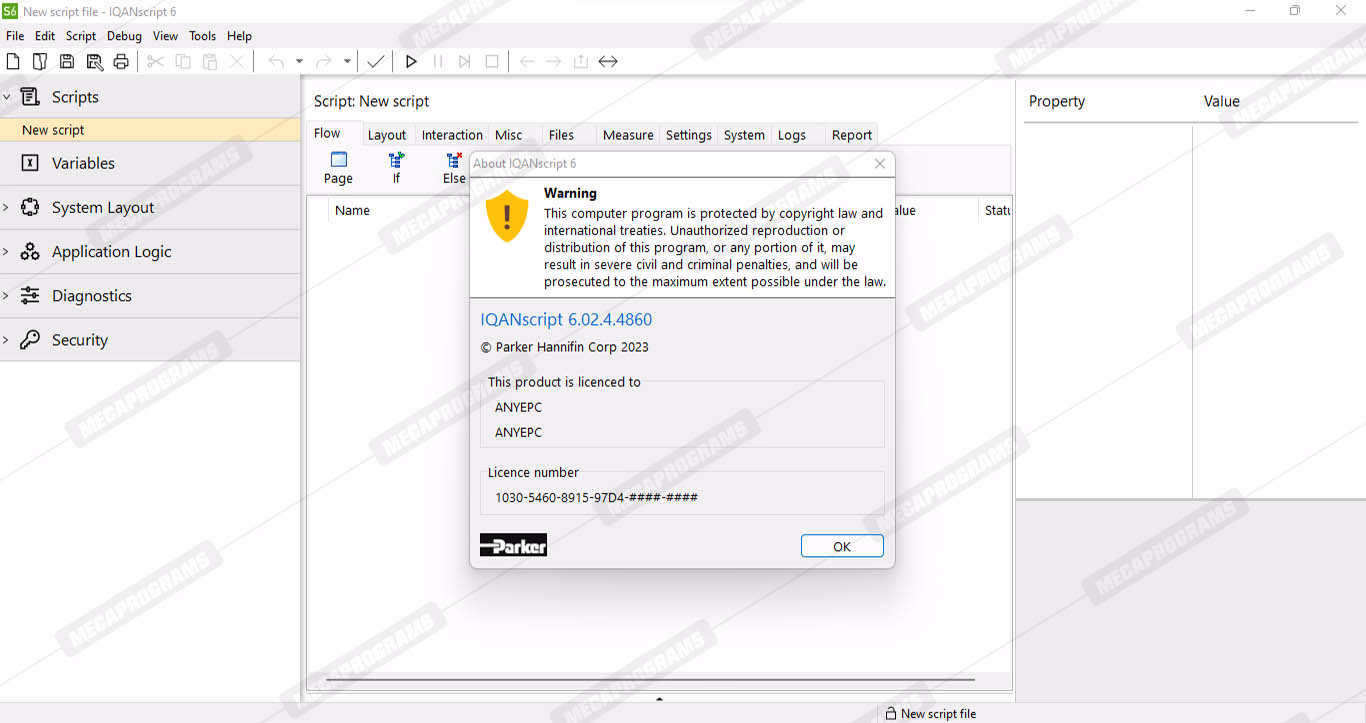Screen dimensions: 1366x723
Task: Click the Variables icon in sidebar
Action: pos(30,163)
